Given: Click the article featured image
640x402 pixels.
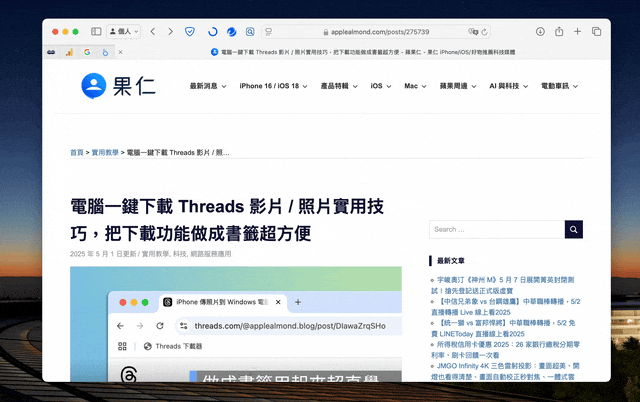Looking at the screenshot, I should point(236,324).
